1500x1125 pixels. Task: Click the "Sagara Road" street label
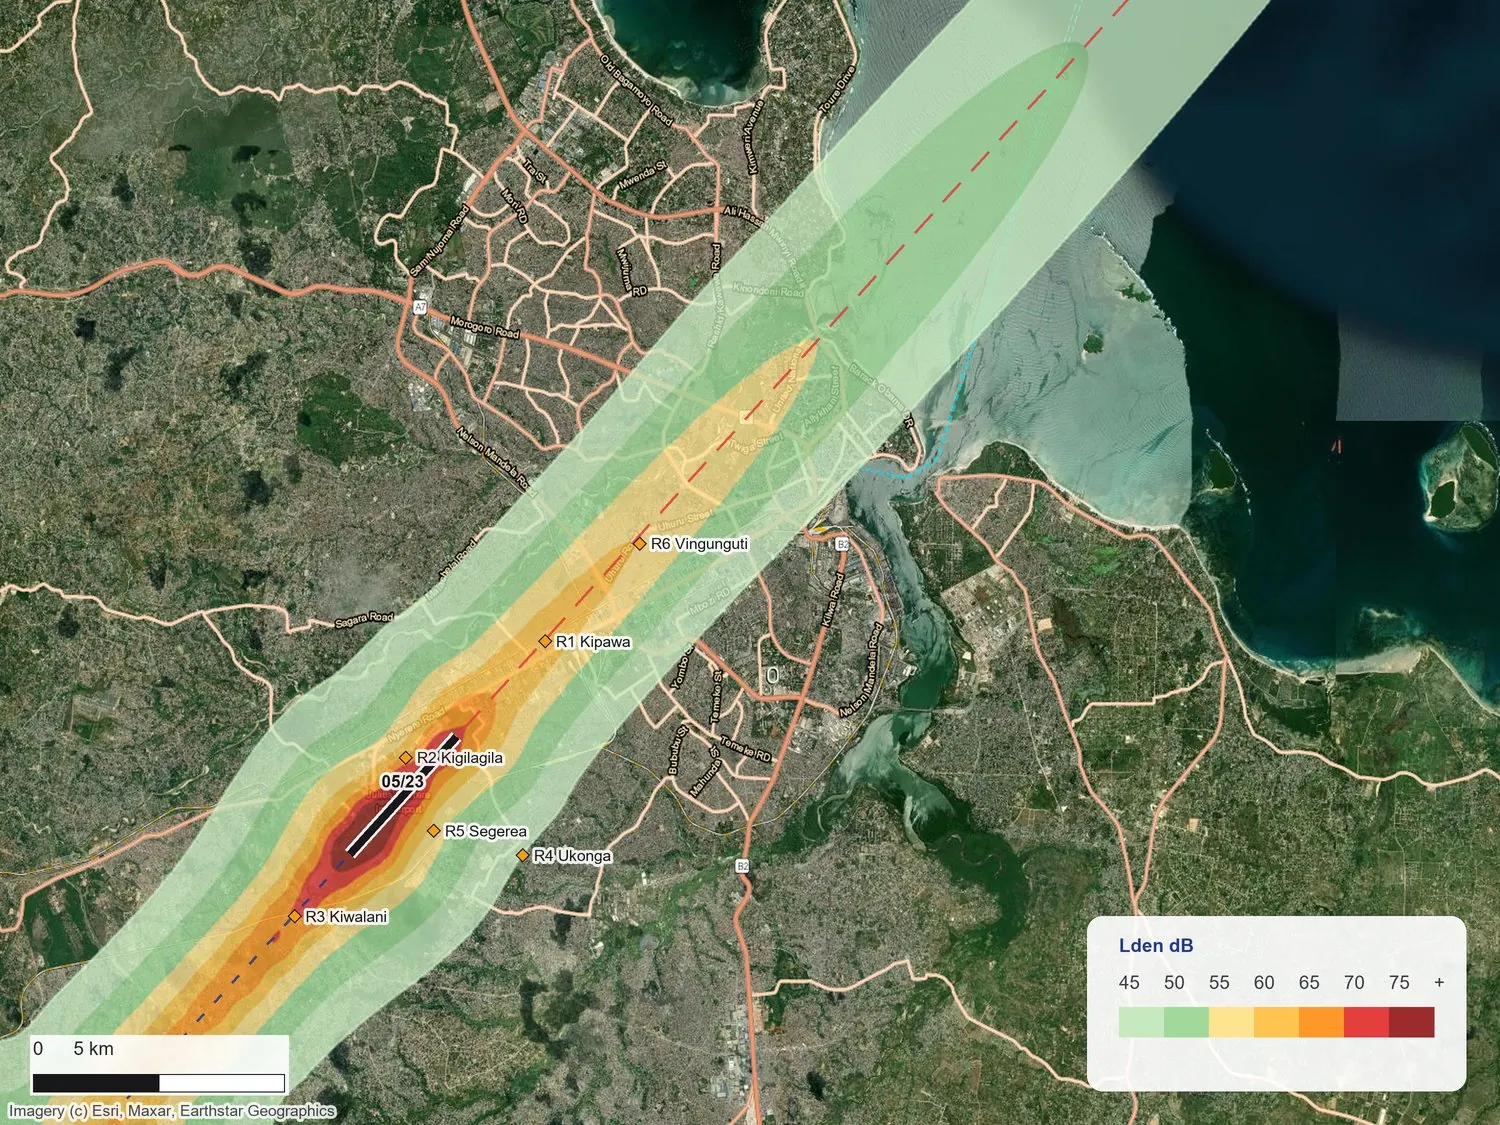pyautogui.click(x=364, y=620)
